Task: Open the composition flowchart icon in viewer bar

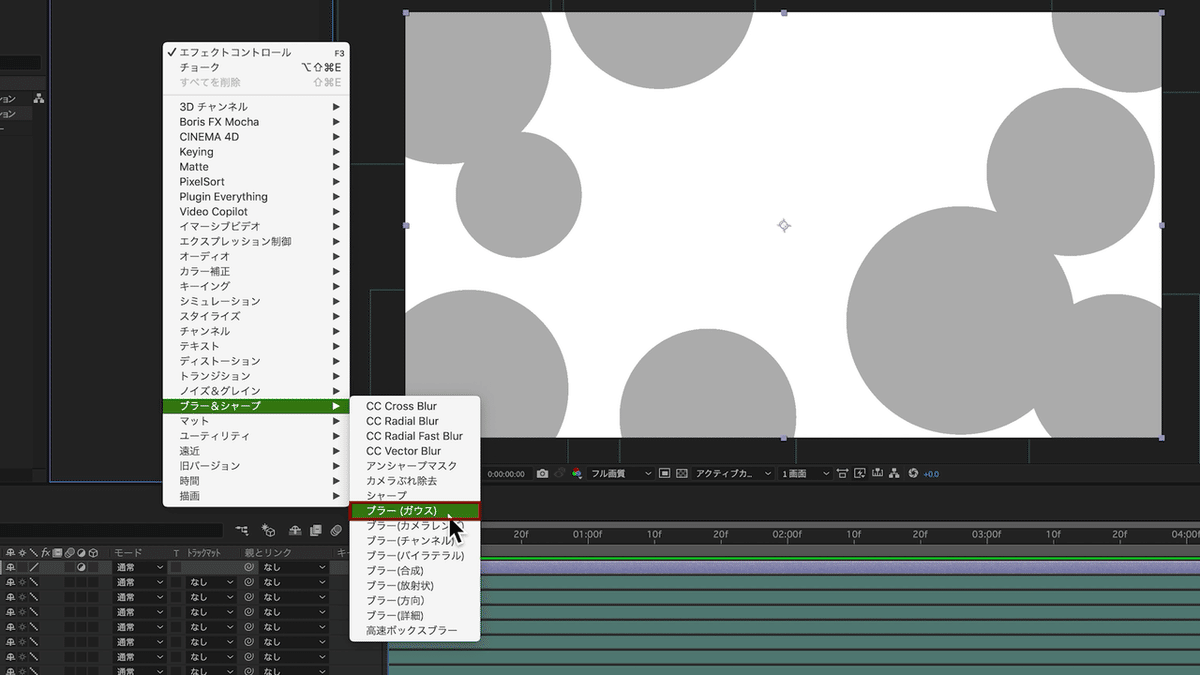Action: 893,473
